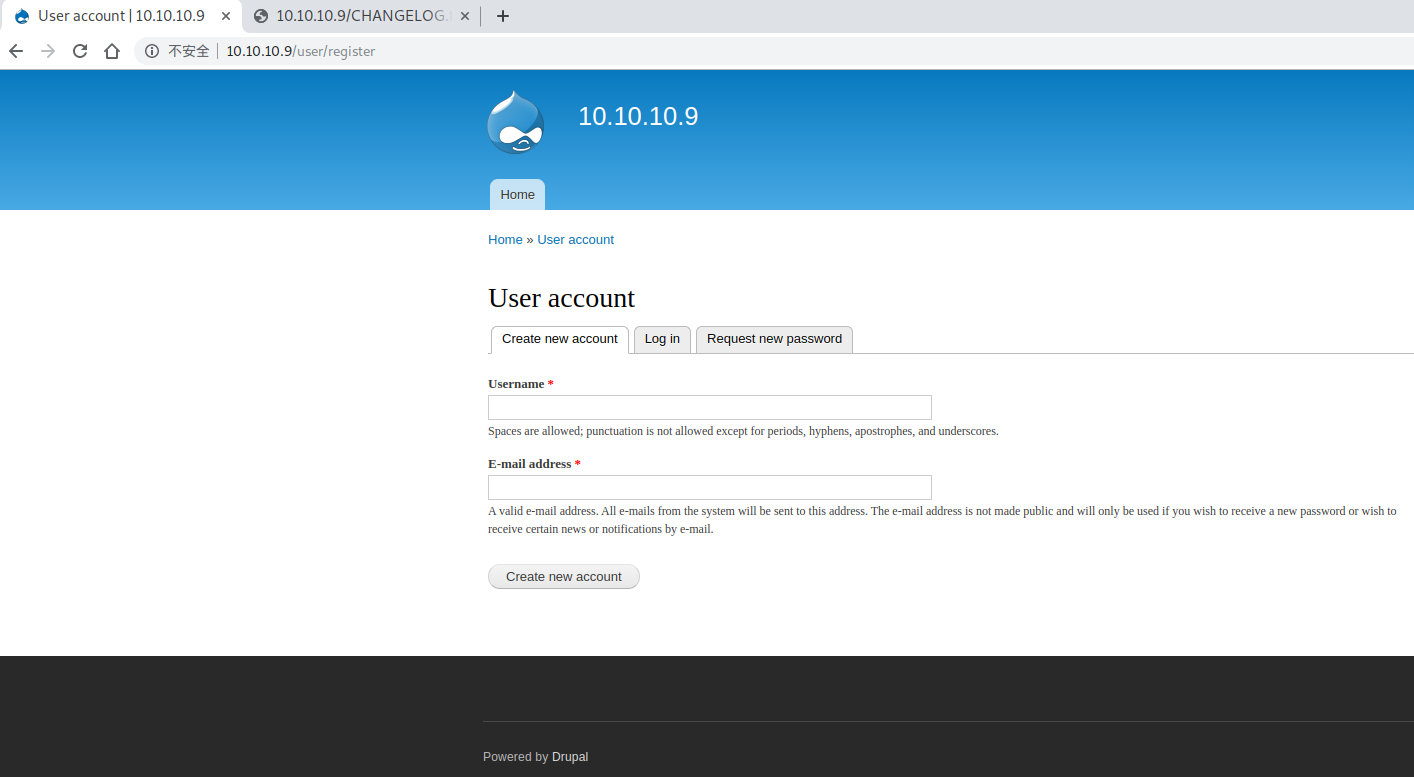Follow the User account breadcrumb link
The image size is (1414, 777).
(x=575, y=240)
